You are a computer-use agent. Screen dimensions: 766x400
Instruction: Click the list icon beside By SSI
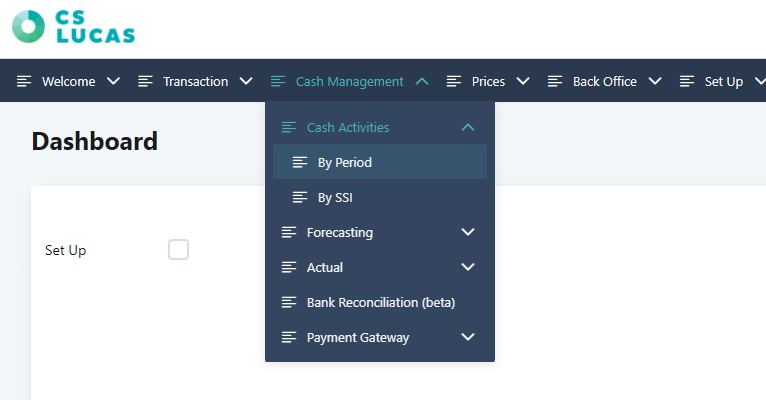(x=300, y=198)
